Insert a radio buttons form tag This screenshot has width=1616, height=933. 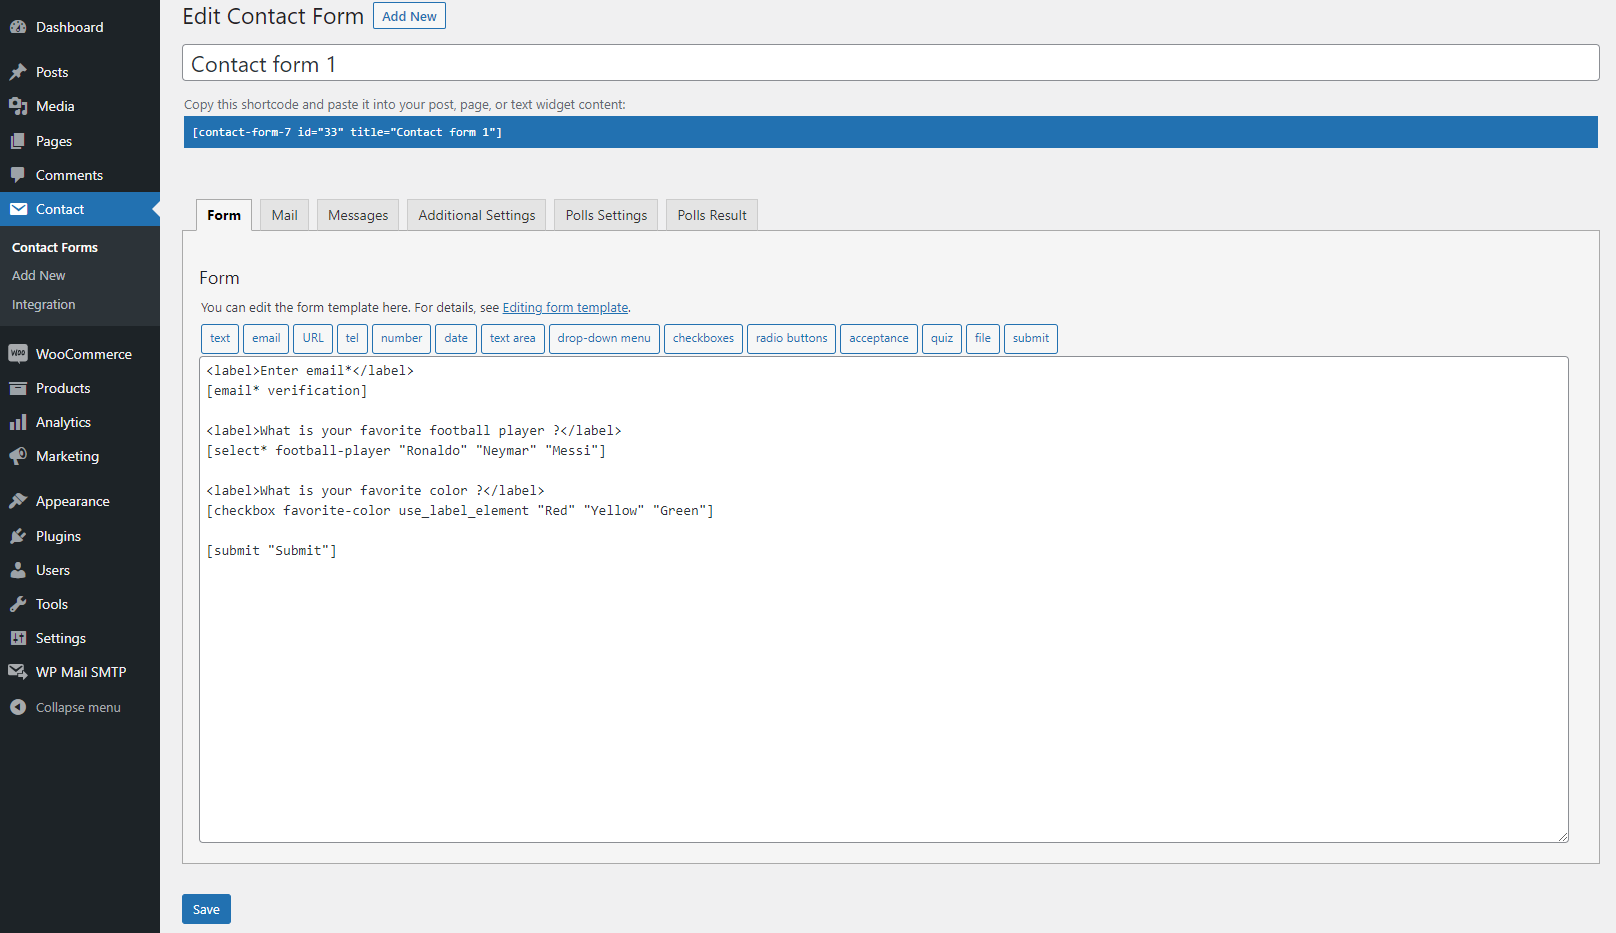click(x=791, y=338)
